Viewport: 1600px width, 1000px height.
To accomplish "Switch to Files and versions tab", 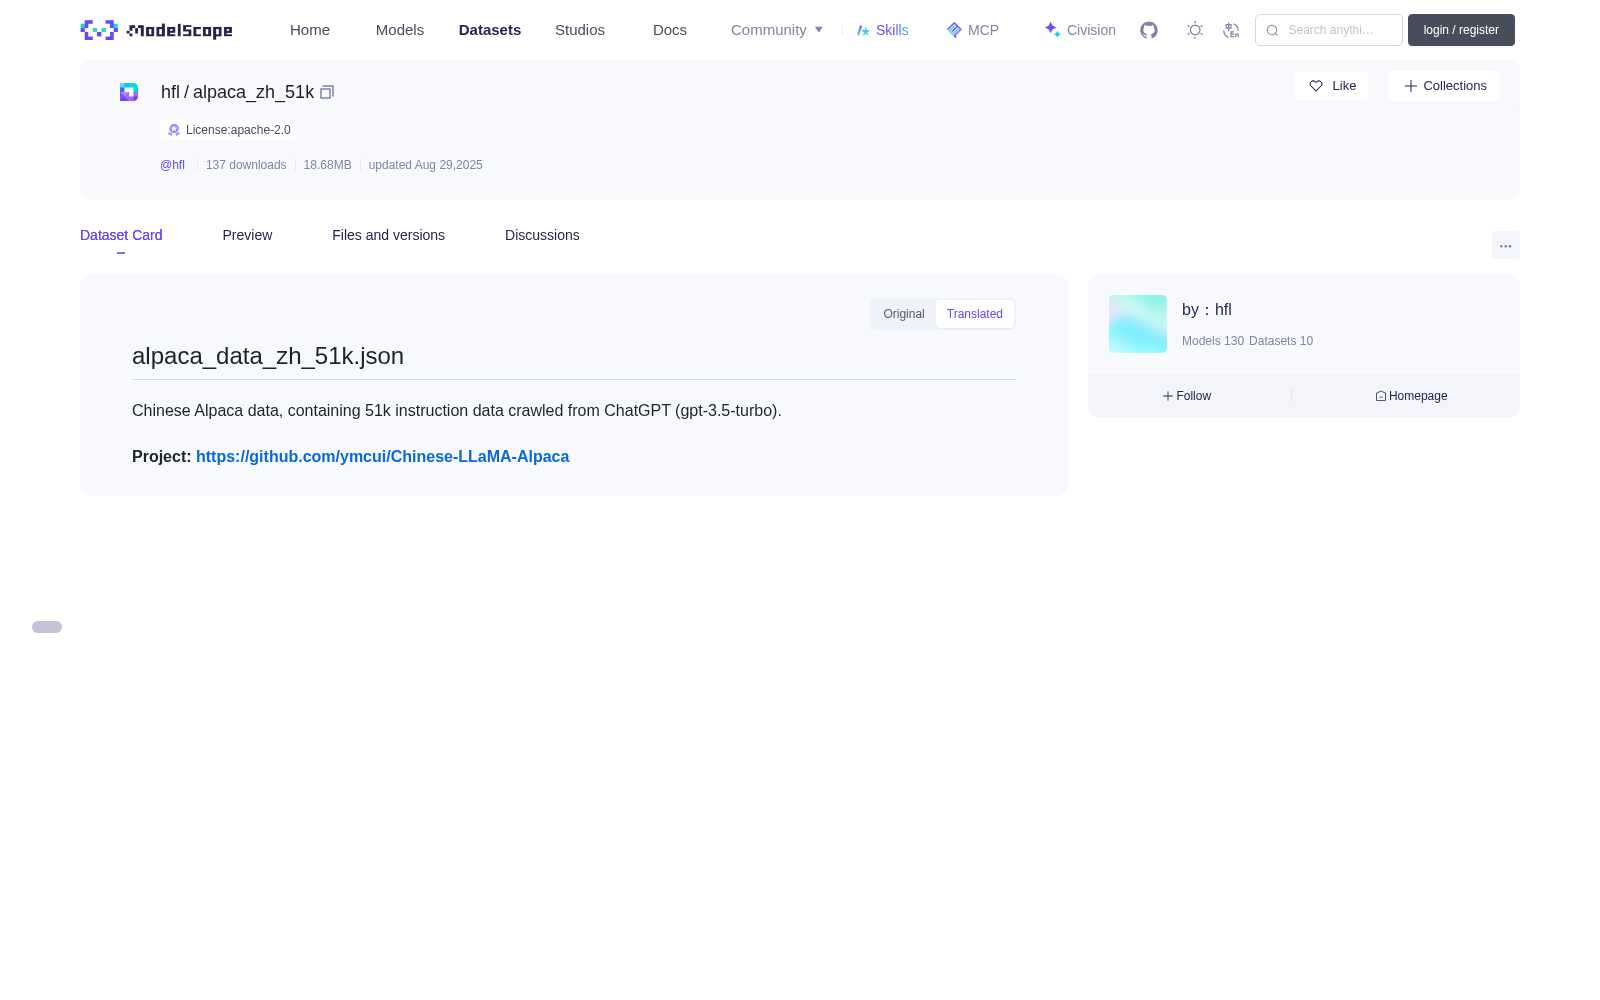I will (x=388, y=235).
